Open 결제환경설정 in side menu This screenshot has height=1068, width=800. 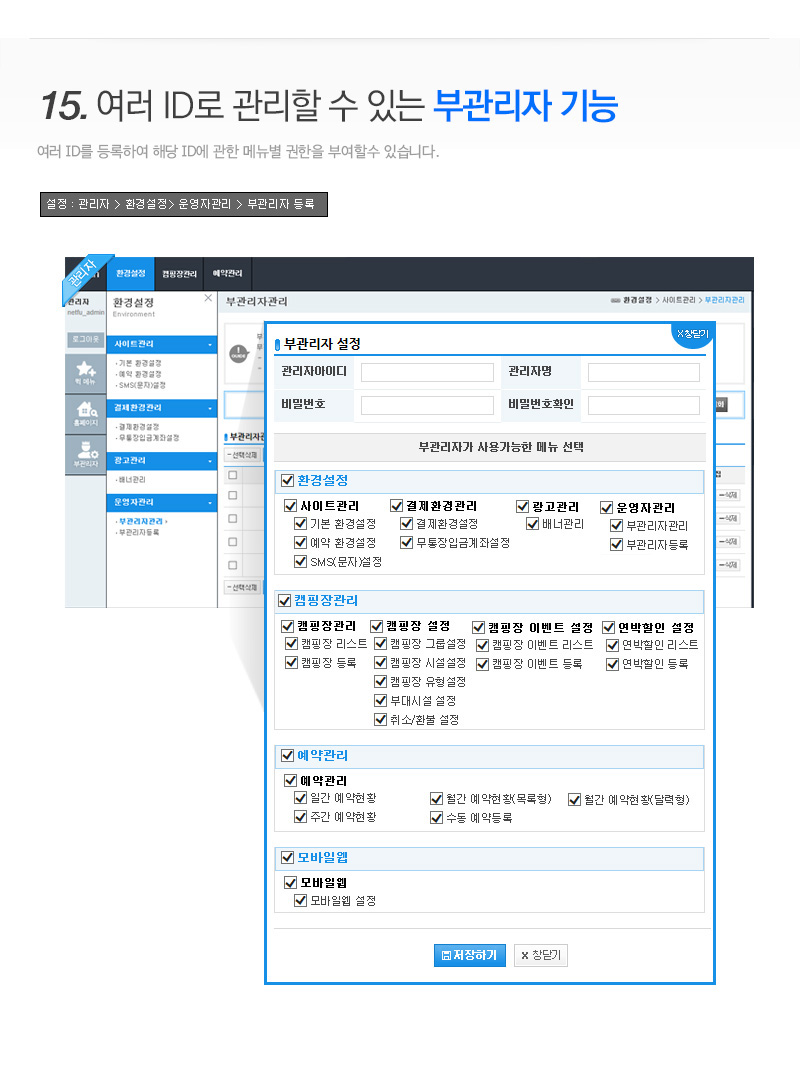[x=138, y=427]
